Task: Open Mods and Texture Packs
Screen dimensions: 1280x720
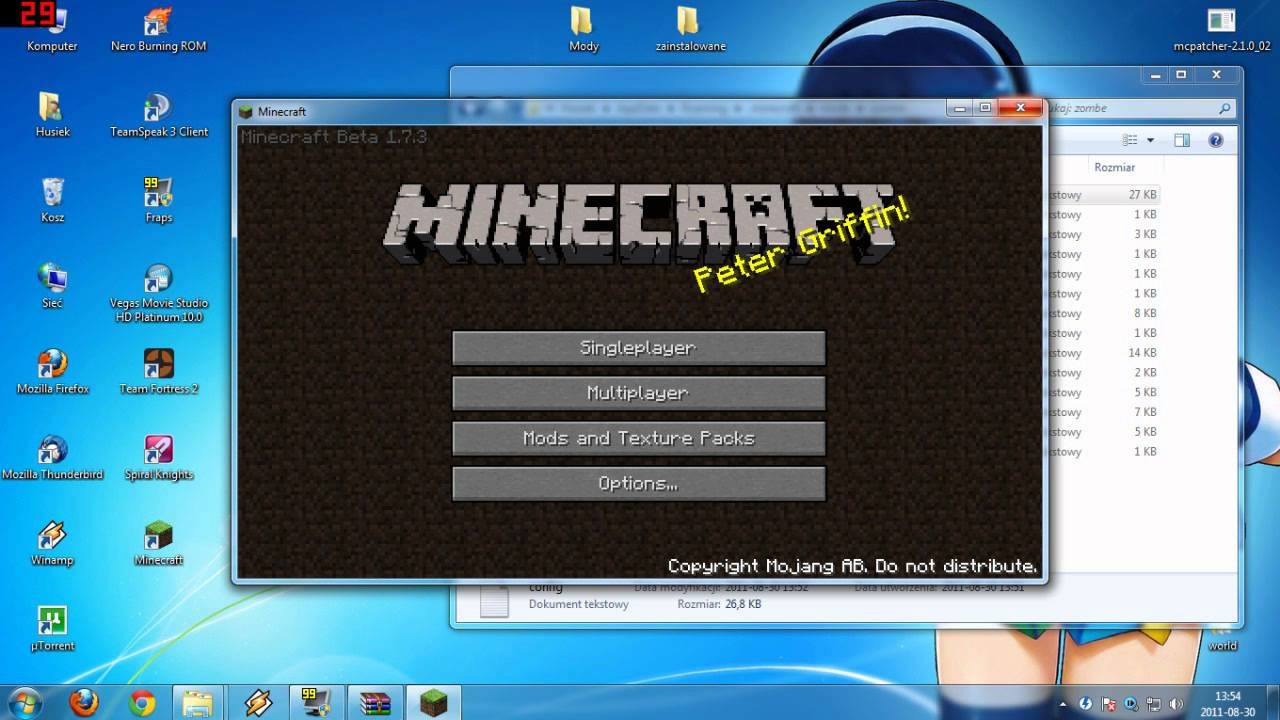Action: tap(638, 438)
